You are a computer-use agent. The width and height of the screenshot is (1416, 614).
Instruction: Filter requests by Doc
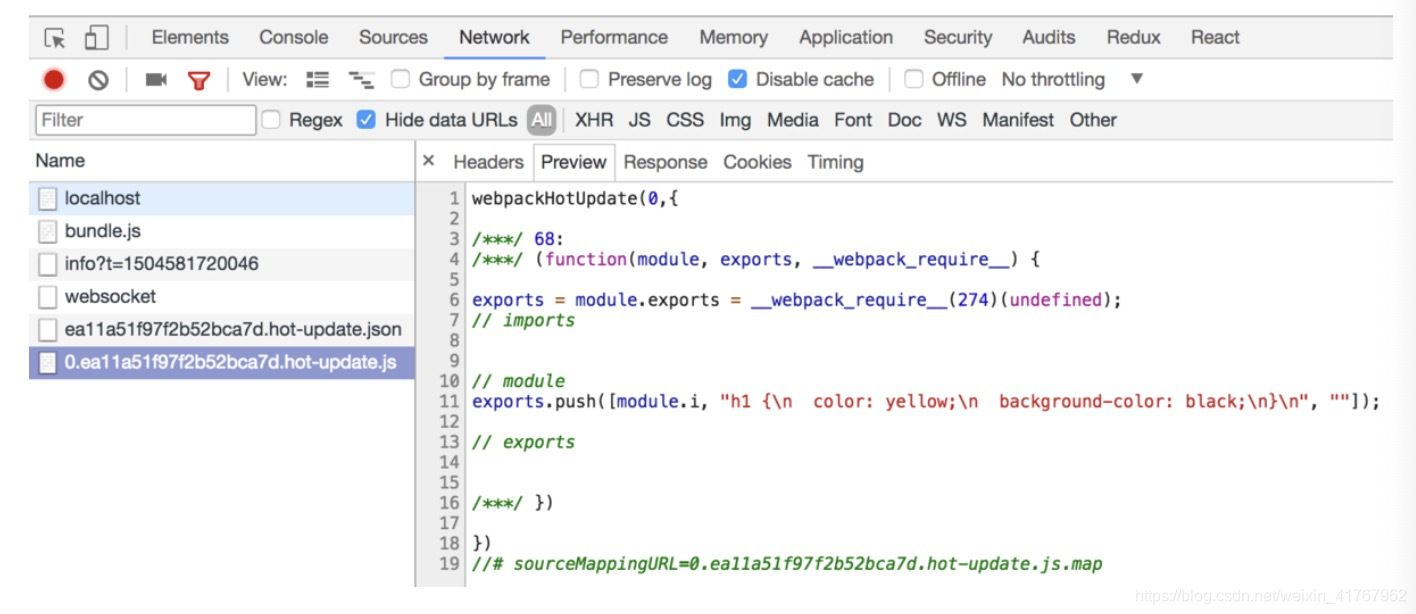[904, 120]
